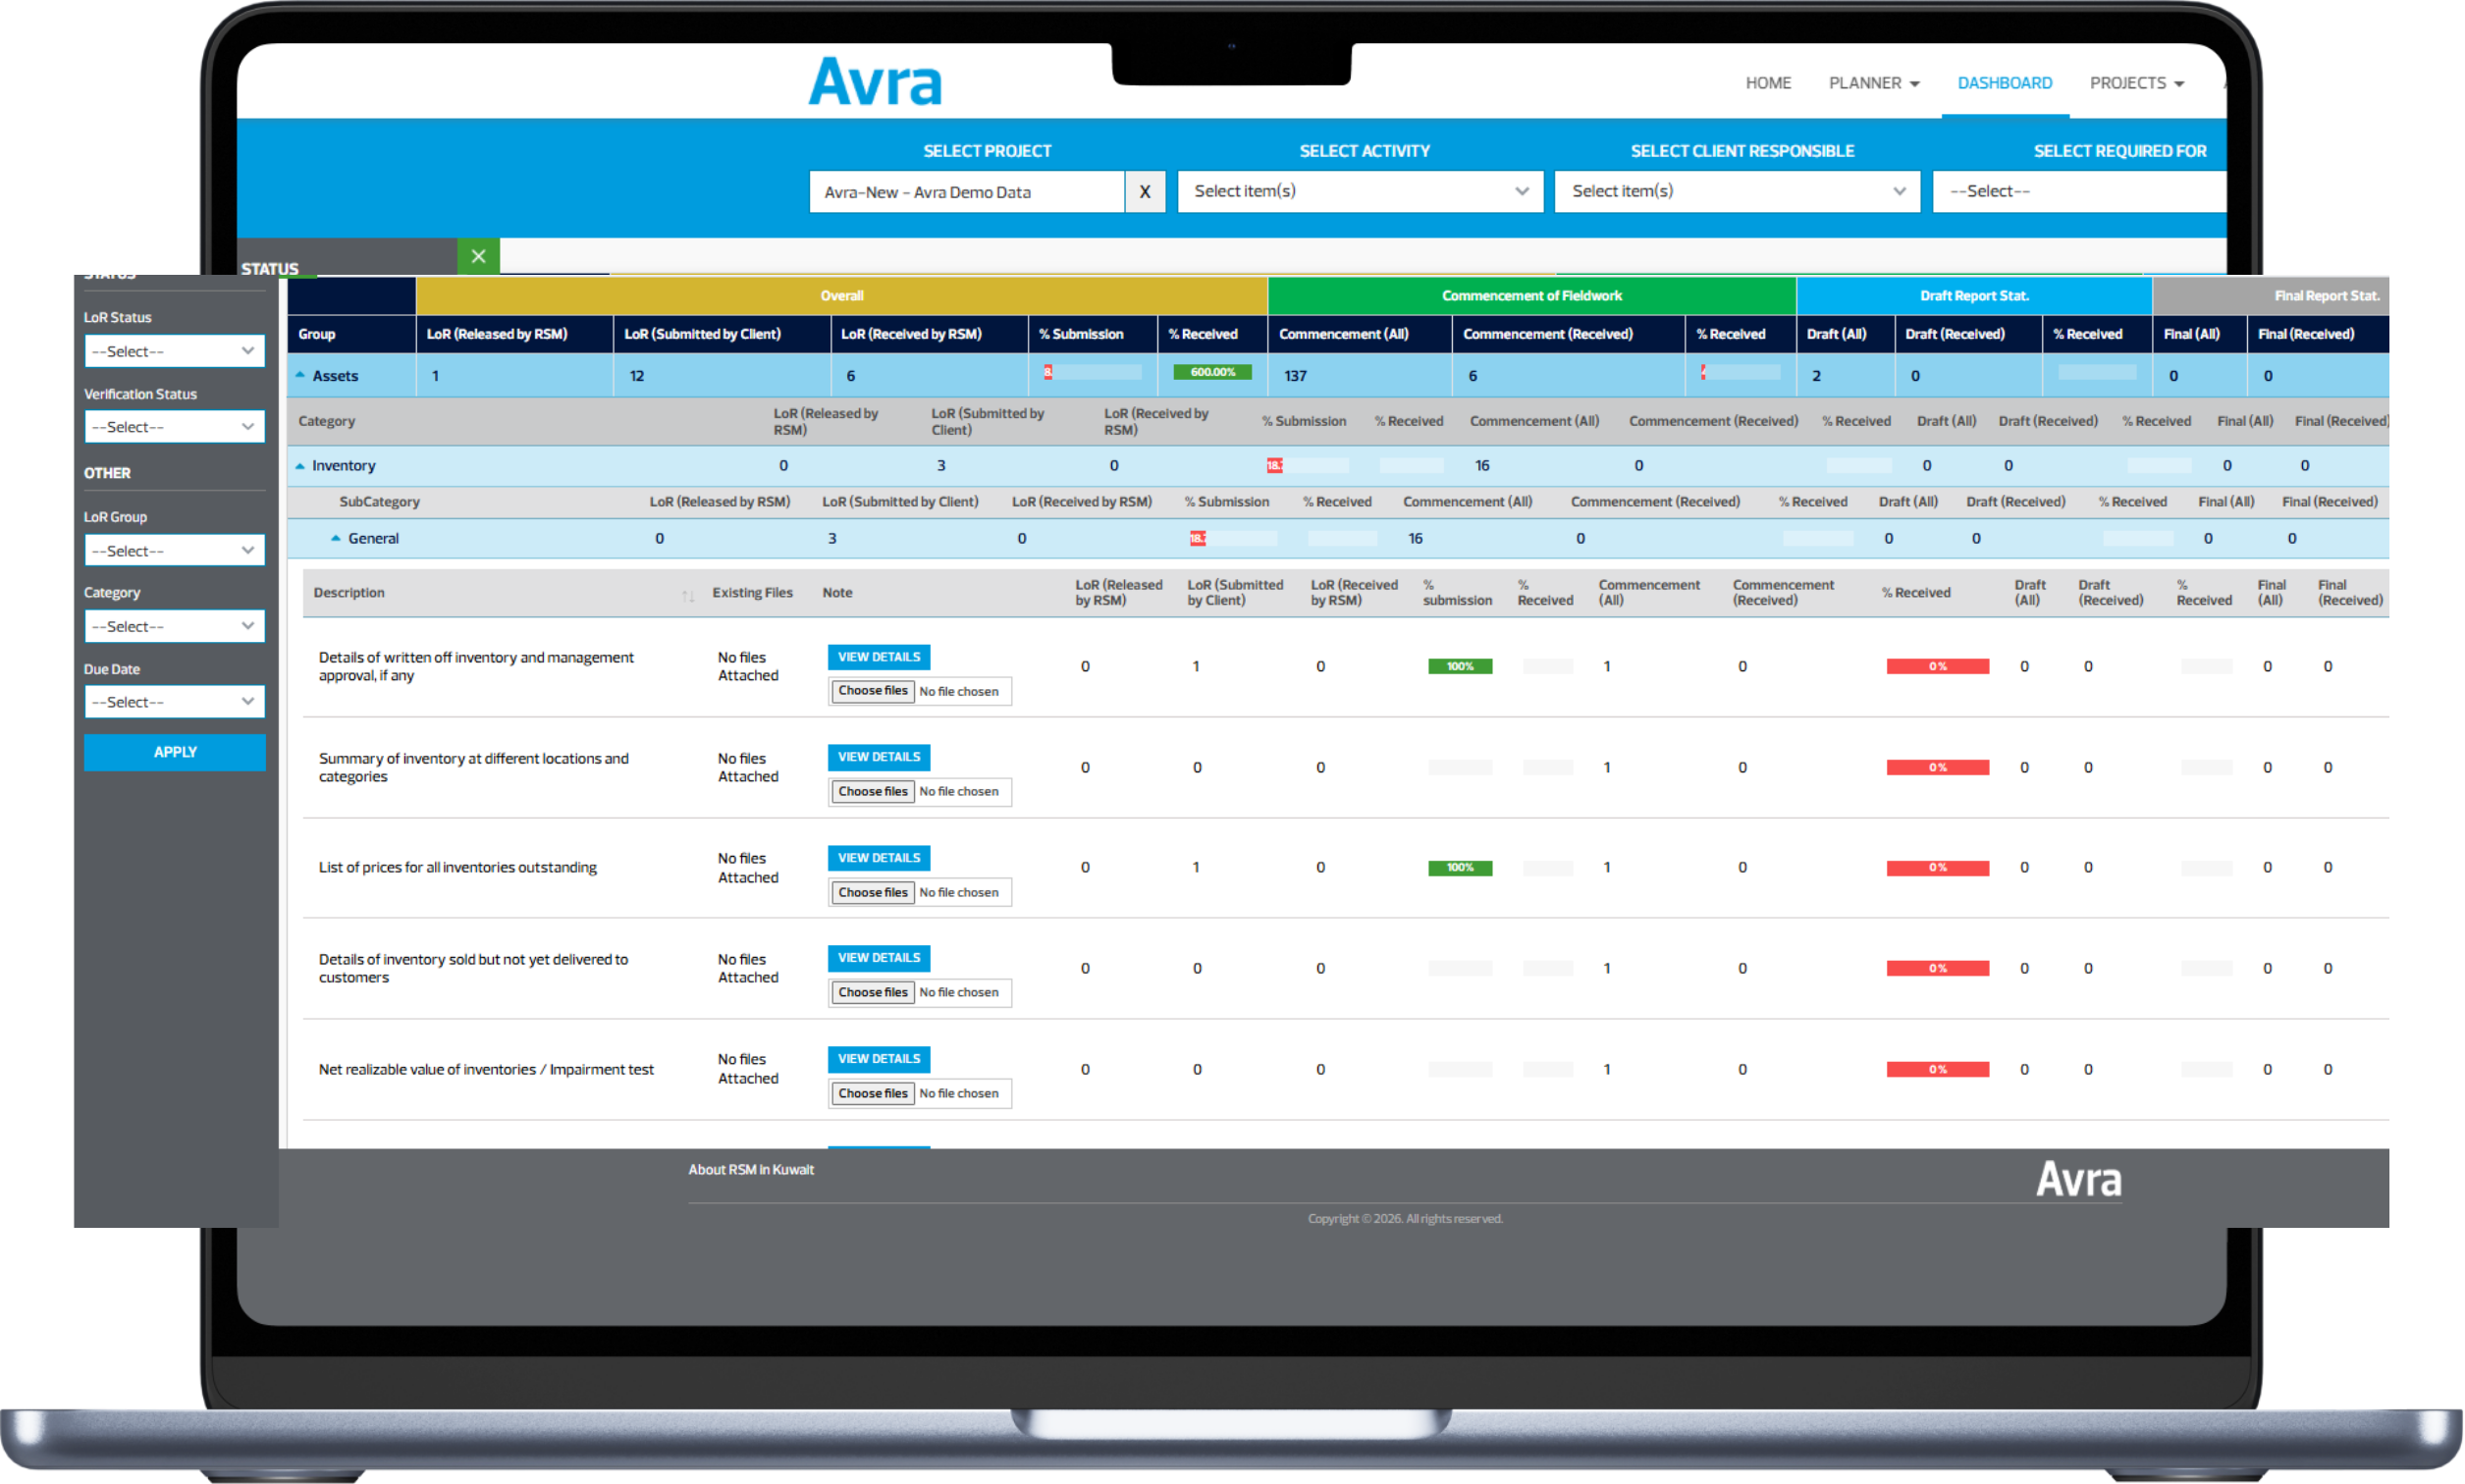Close the green status panel X icon

point(478,256)
